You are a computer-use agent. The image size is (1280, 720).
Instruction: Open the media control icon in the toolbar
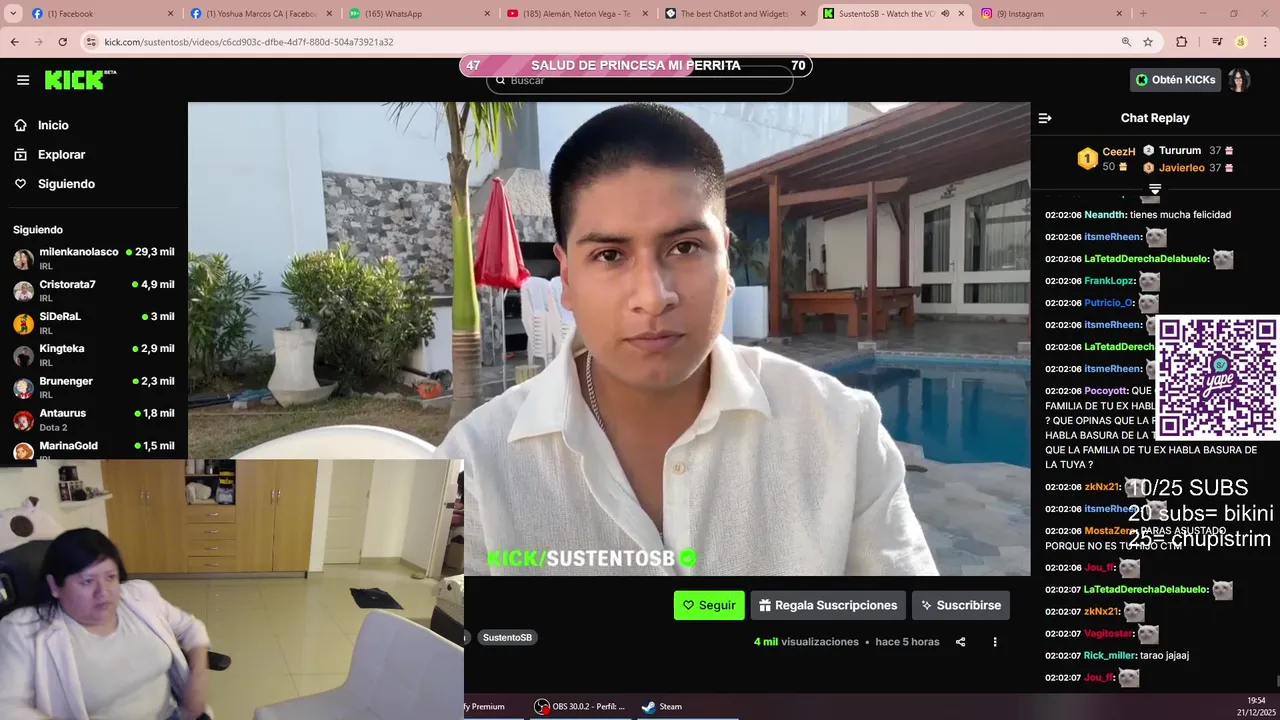tap(1217, 42)
